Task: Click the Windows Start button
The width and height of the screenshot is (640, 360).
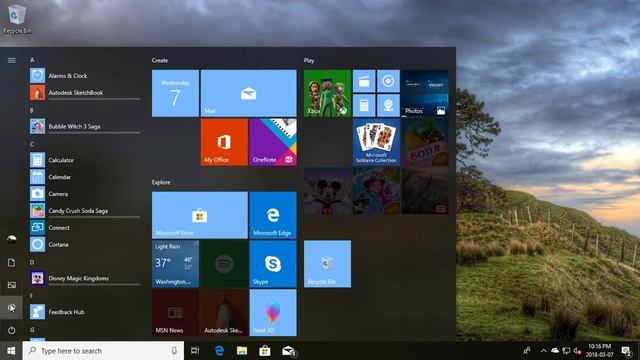Action: coord(11,351)
